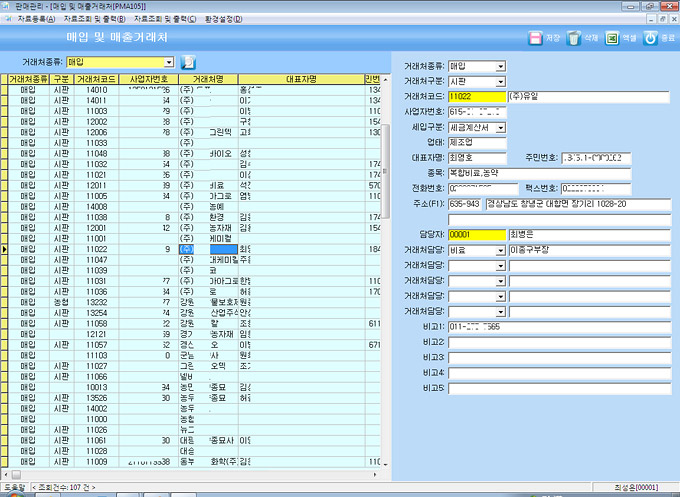Open the 자료등록(A) menu
This screenshot has height=497, width=680.
pyautogui.click(x=36, y=19)
